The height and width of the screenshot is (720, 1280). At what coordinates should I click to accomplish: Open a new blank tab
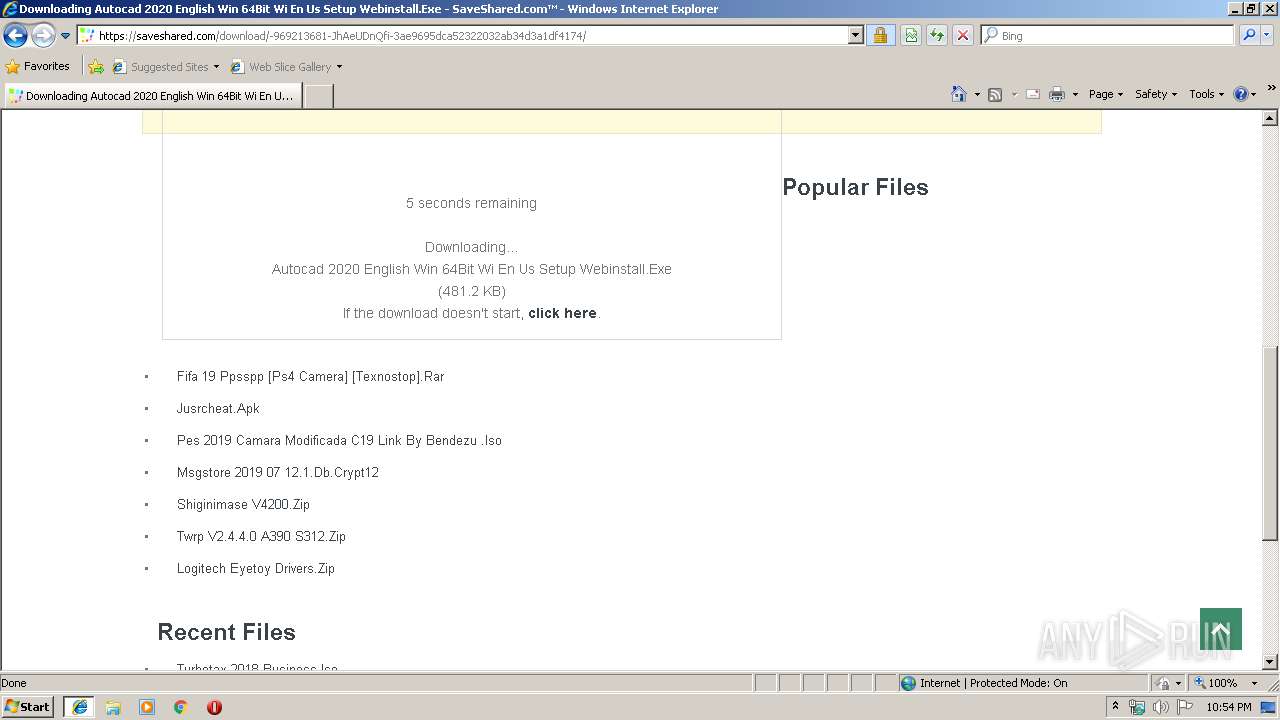click(318, 96)
